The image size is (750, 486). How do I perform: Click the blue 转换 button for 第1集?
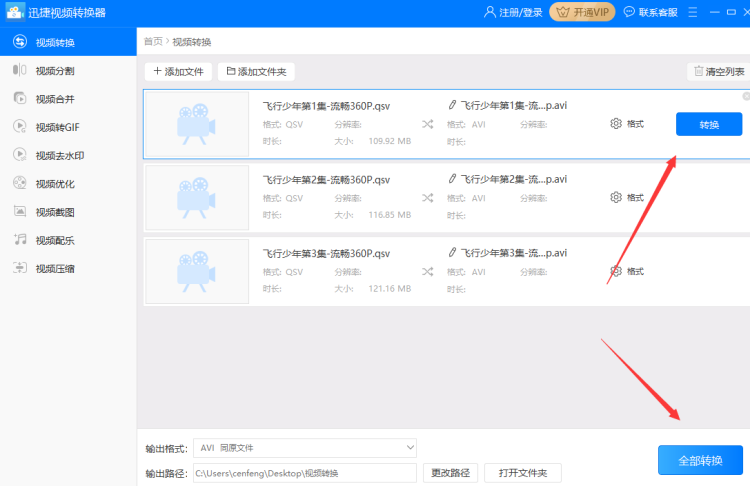point(709,124)
